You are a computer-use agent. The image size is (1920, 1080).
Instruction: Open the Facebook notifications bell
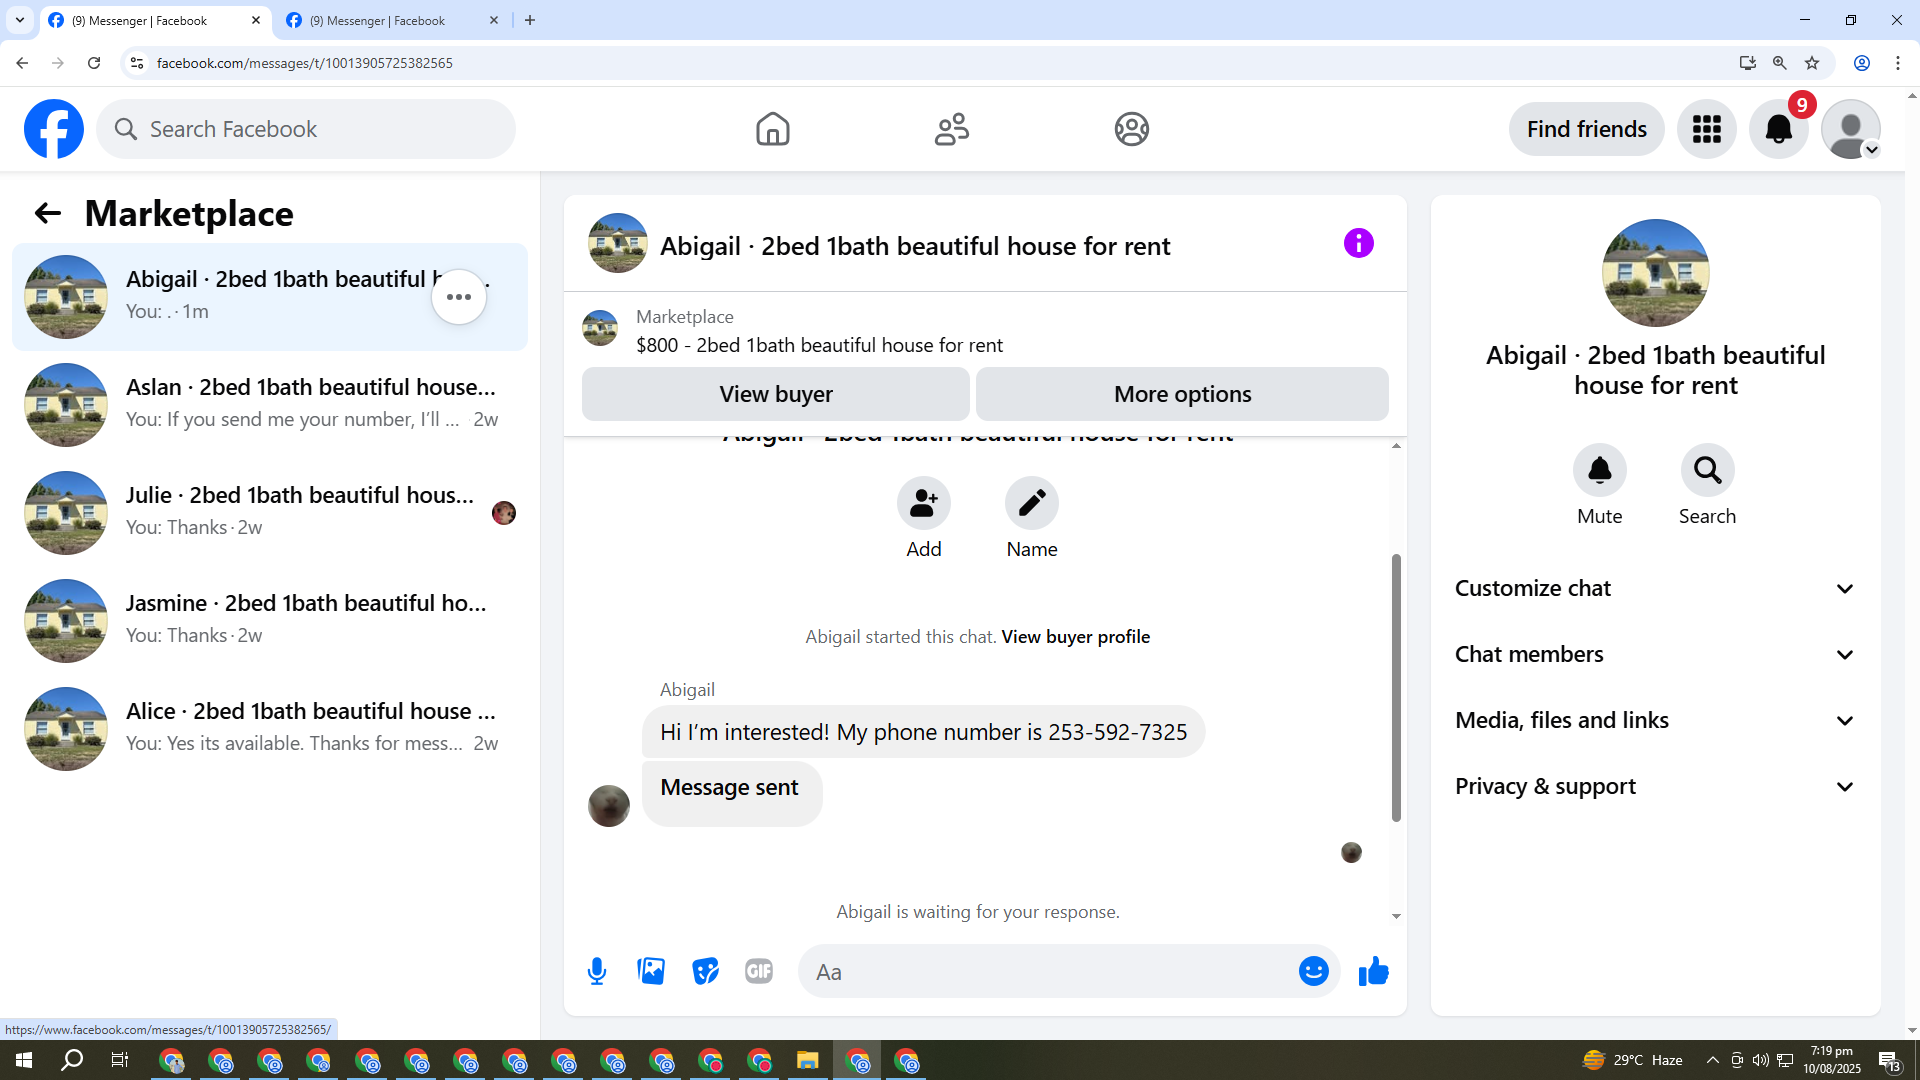[1778, 129]
